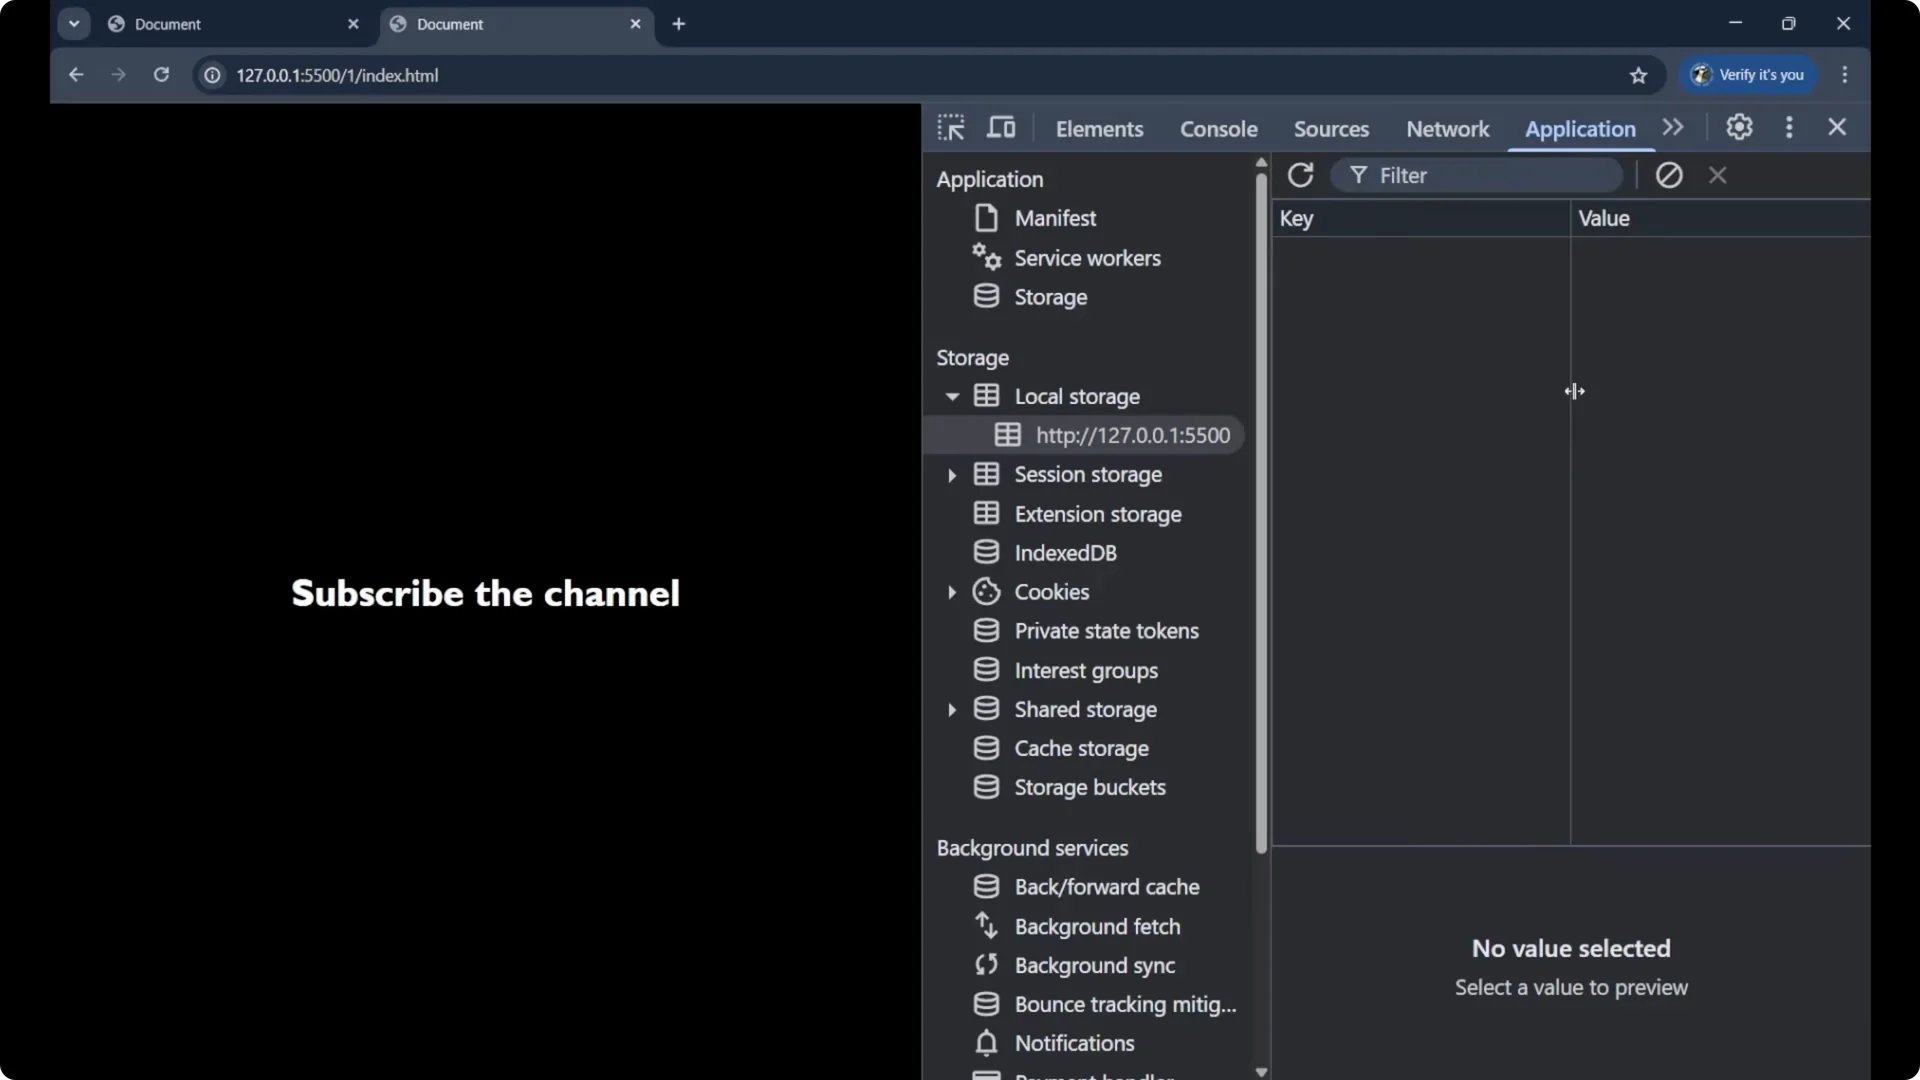The width and height of the screenshot is (1920, 1080).
Task: Open more DevTools panels chevron
Action: pyautogui.click(x=1673, y=127)
